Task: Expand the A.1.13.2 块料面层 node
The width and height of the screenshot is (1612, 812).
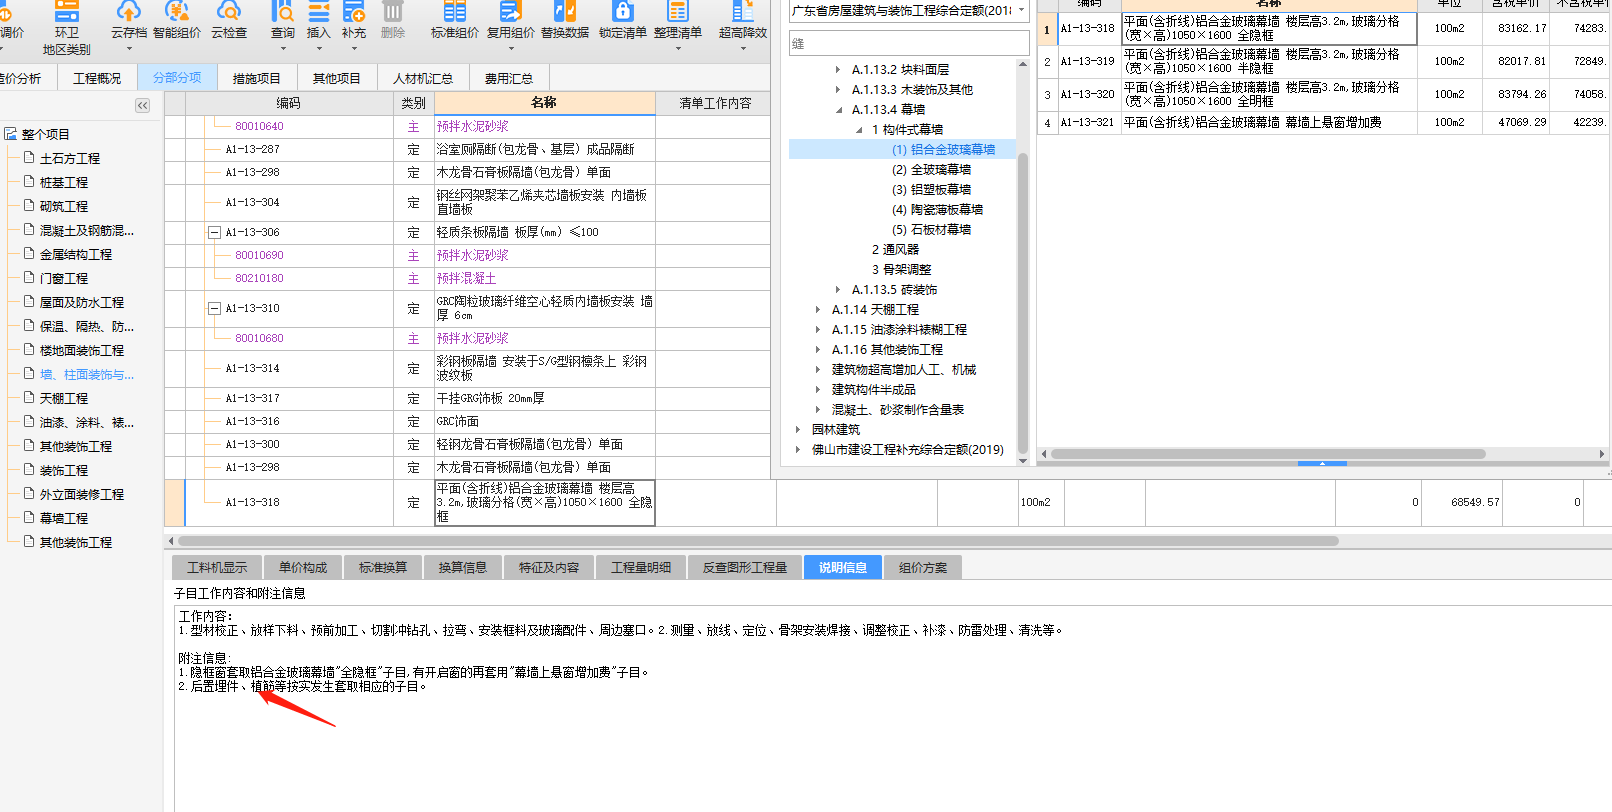Action: [838, 69]
